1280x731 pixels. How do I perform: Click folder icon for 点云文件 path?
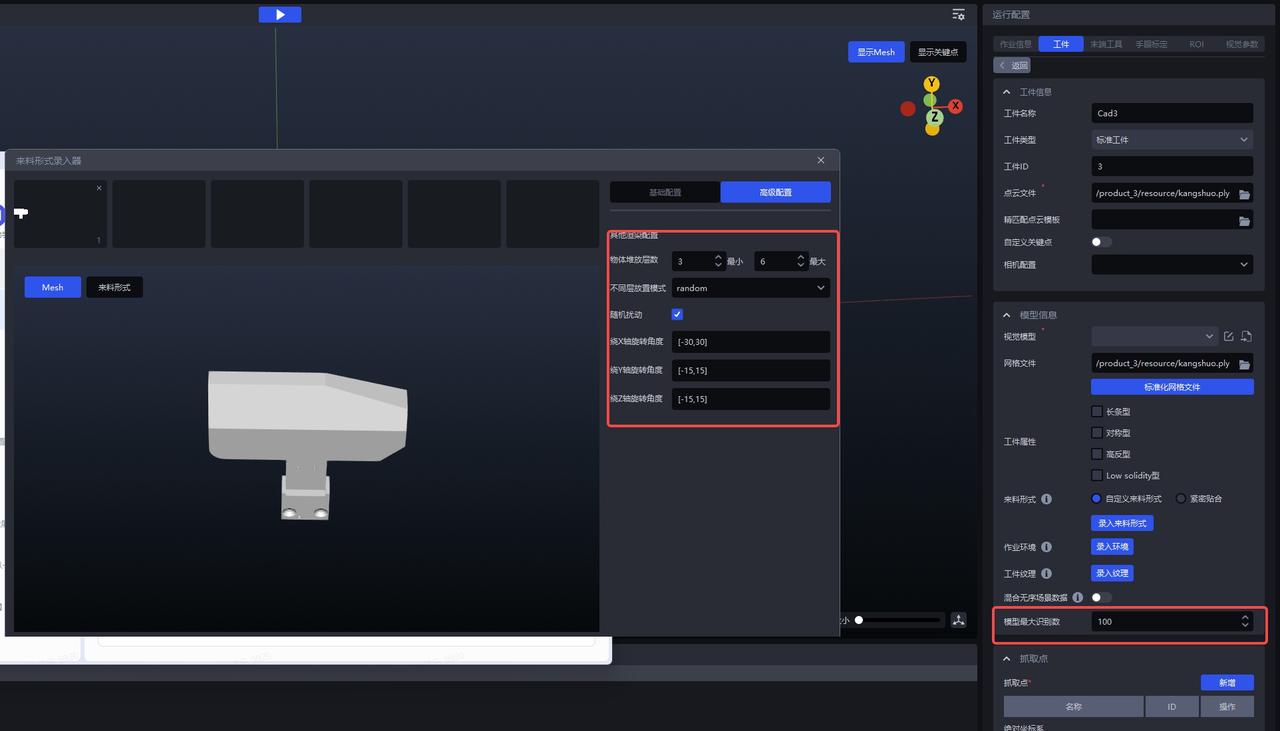1244,194
